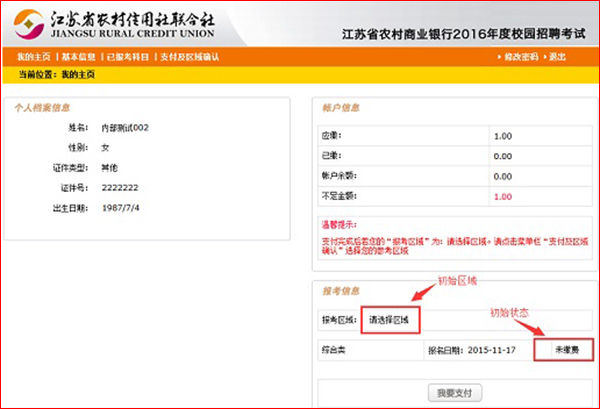The height and width of the screenshot is (409, 600).
Task: Click the red 不足金额 value 1.00
Action: [x=503, y=197]
